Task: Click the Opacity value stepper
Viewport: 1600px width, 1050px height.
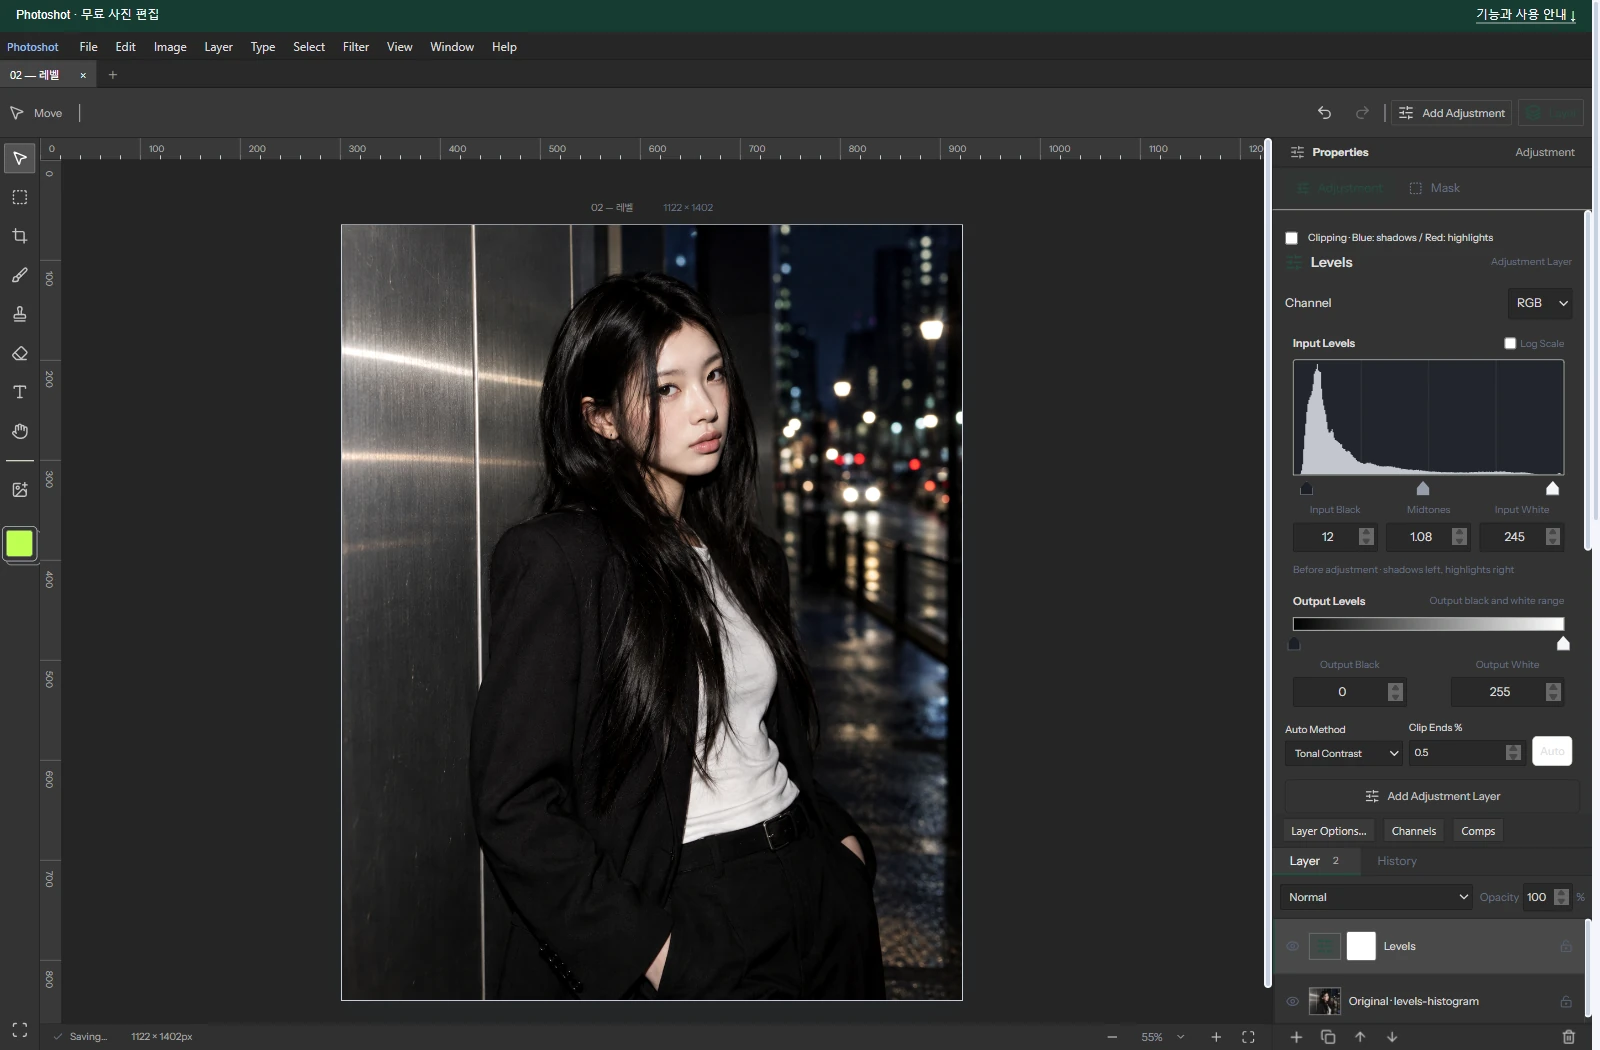Action: pos(1561,897)
